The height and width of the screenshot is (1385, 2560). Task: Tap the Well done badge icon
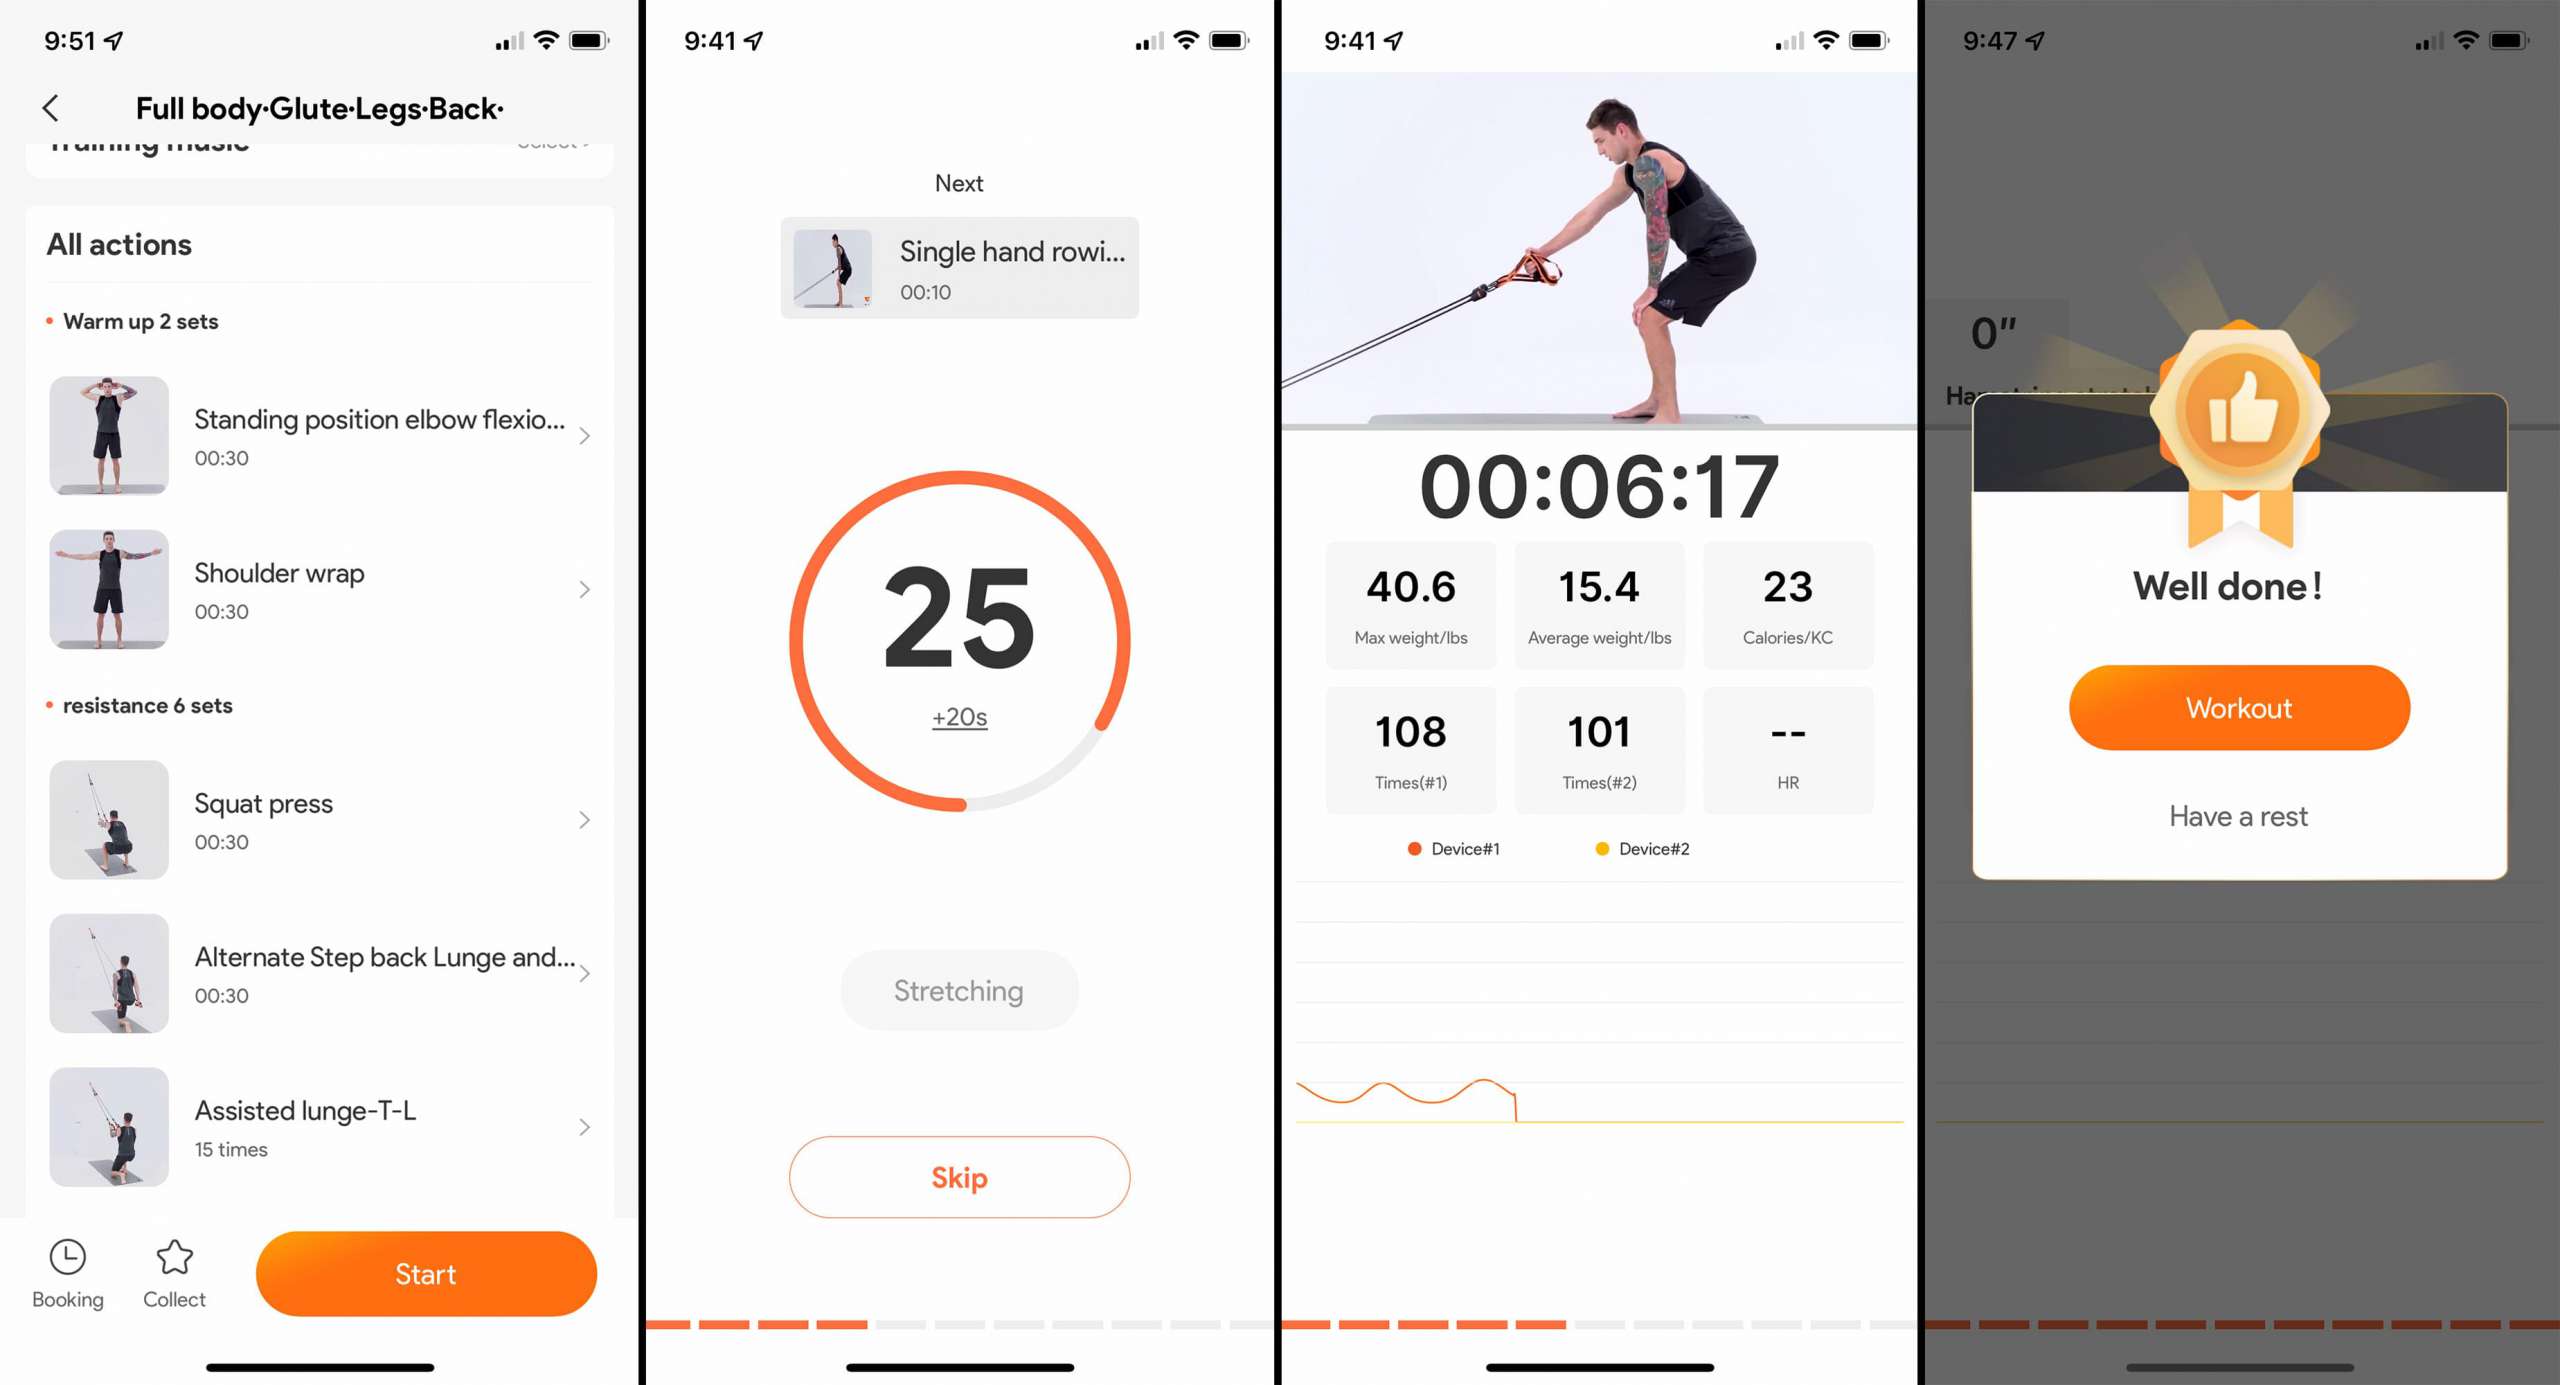2238,416
